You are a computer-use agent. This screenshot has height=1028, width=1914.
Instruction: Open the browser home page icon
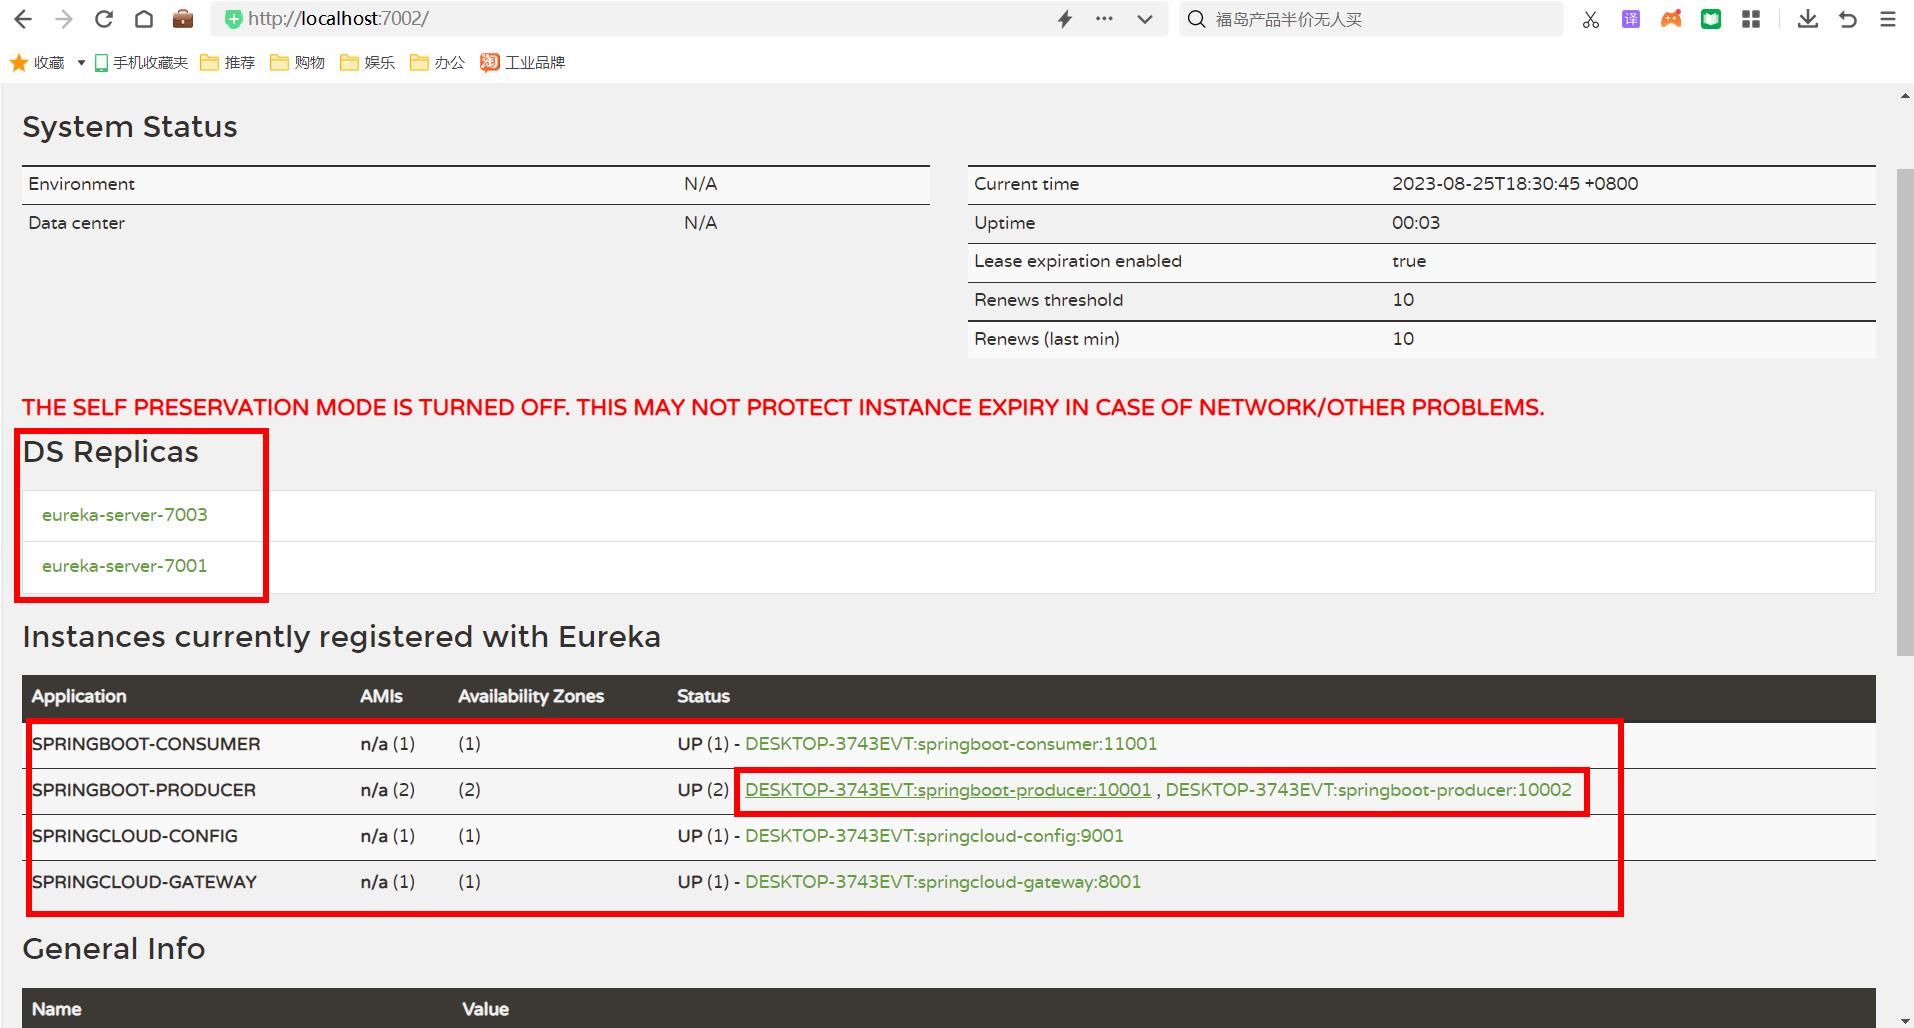tap(143, 19)
